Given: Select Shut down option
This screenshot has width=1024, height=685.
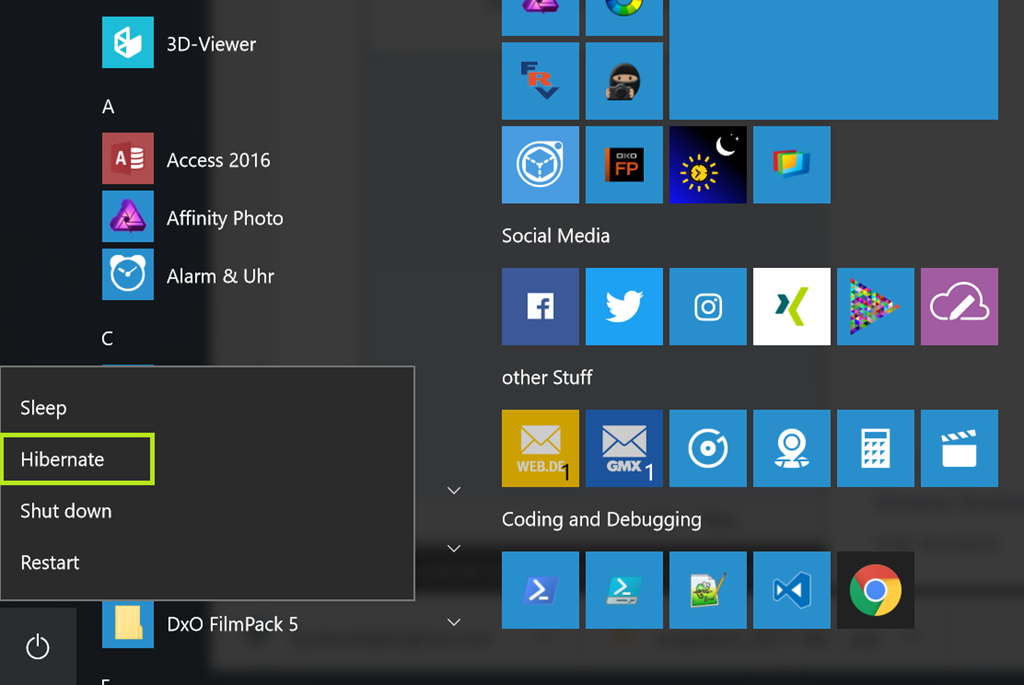Looking at the screenshot, I should pyautogui.click(x=66, y=511).
